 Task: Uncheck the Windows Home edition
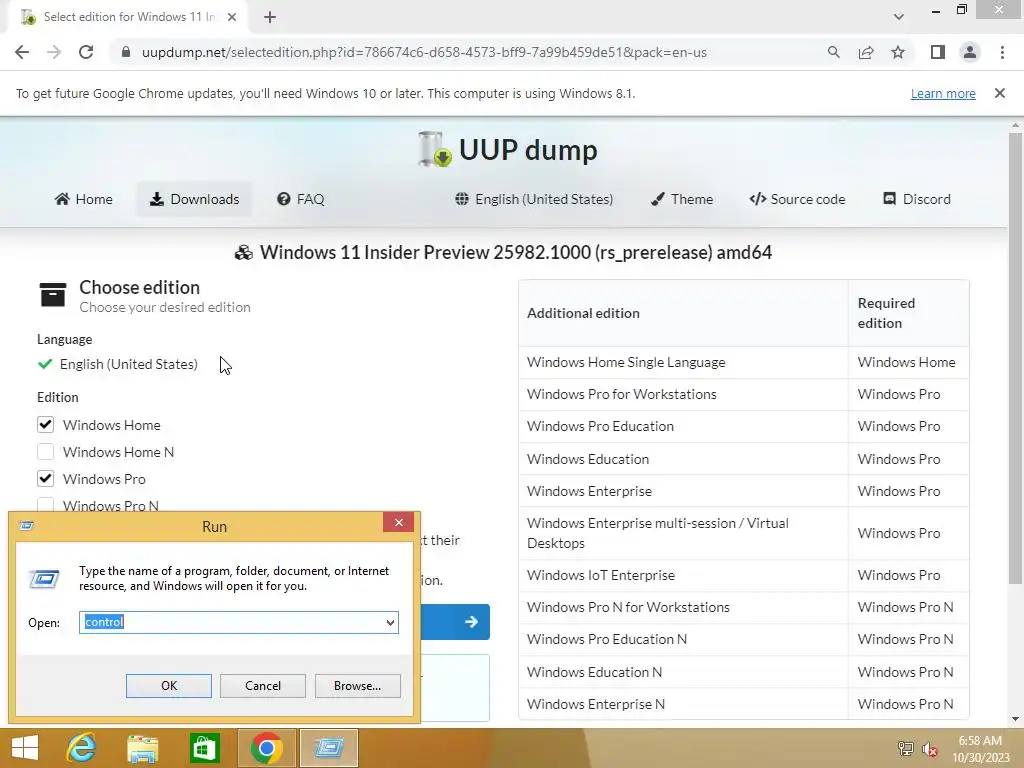point(45,424)
